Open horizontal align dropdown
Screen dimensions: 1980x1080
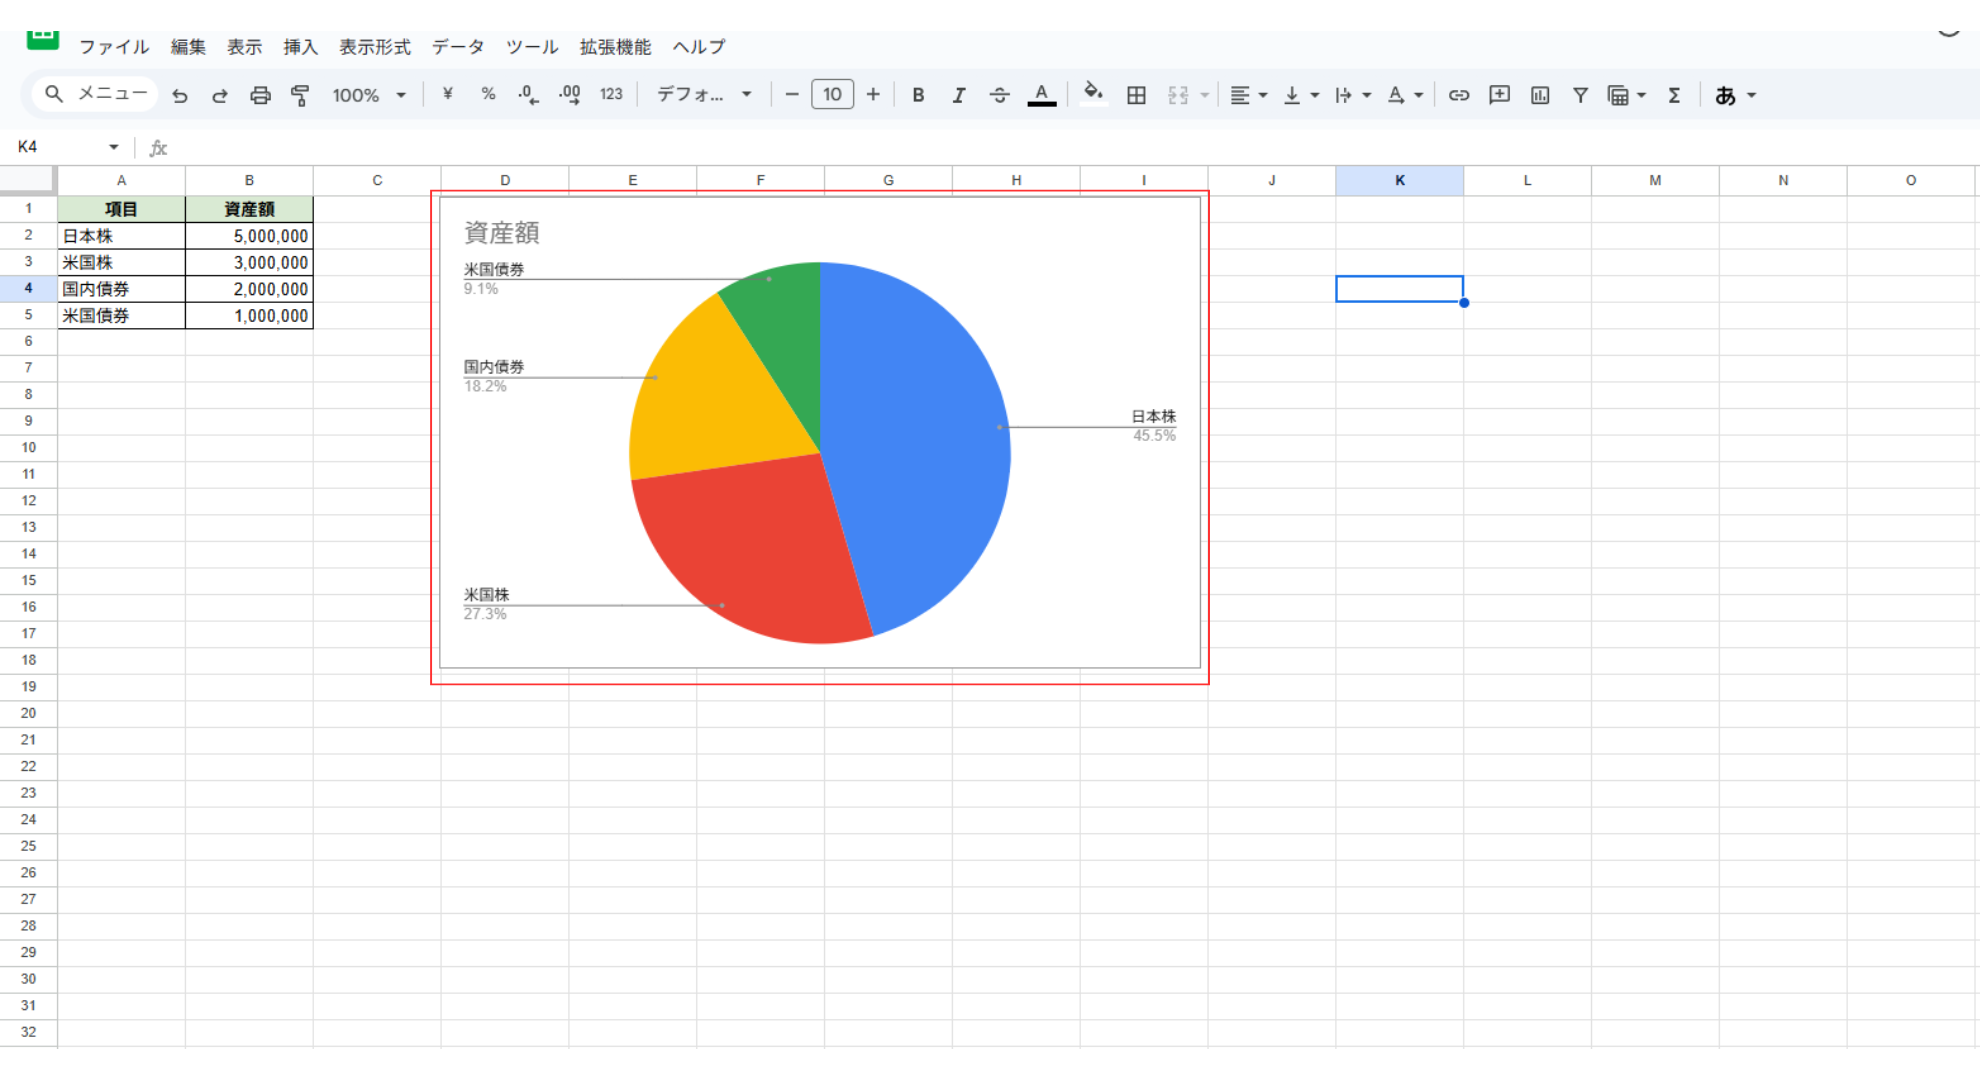(1248, 95)
